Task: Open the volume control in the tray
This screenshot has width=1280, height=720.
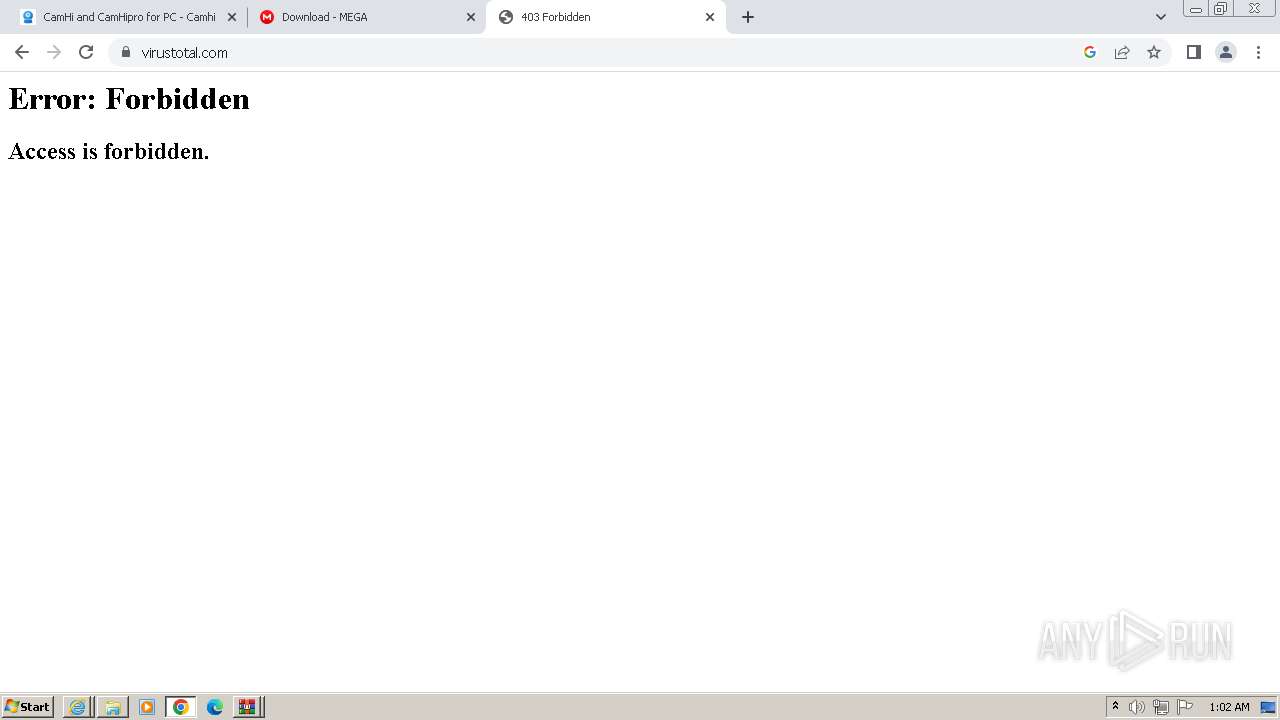Action: (1137, 707)
